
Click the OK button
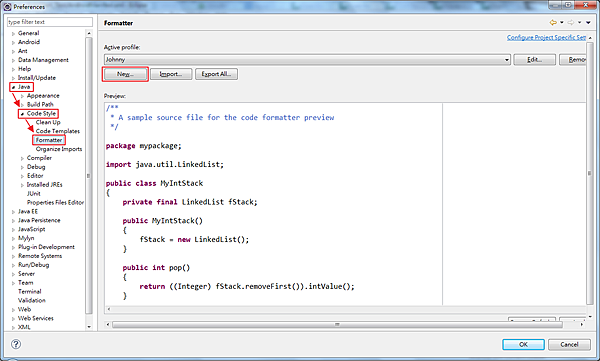pos(523,344)
